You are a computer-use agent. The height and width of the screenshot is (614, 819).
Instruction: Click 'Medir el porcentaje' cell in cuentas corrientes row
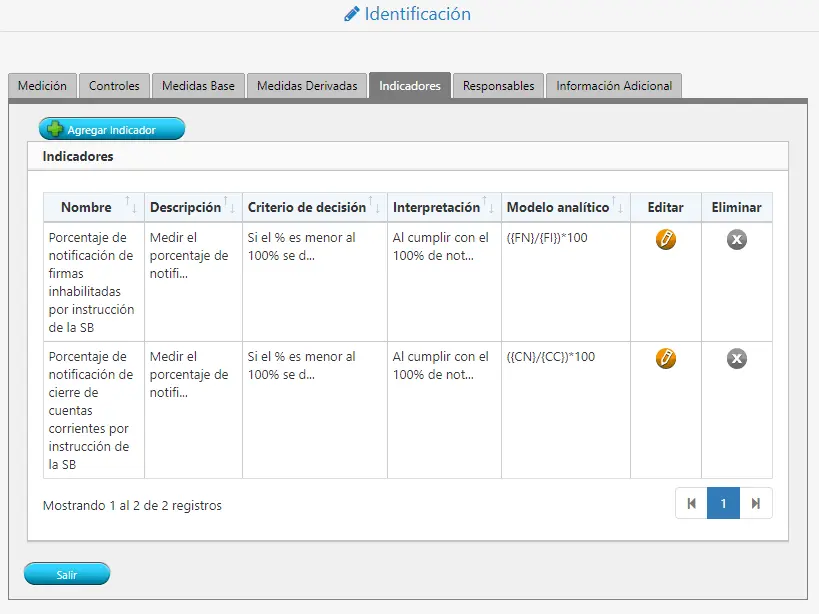193,410
